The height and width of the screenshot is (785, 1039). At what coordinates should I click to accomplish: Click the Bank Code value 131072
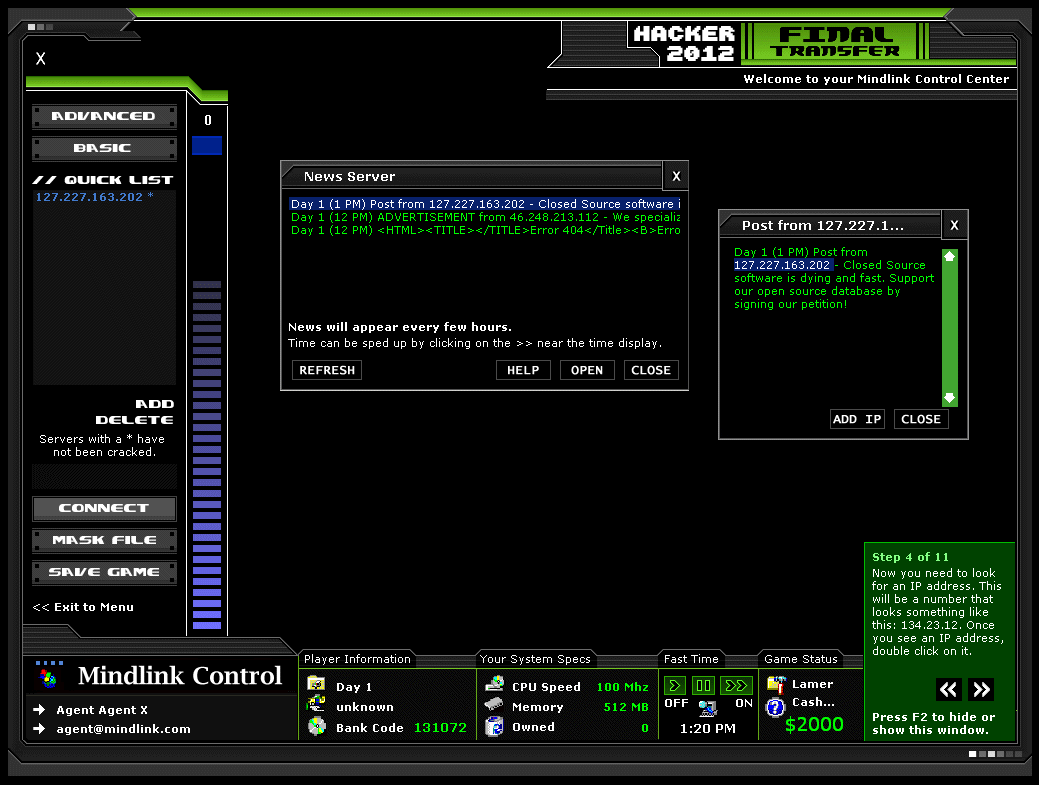(x=440, y=727)
